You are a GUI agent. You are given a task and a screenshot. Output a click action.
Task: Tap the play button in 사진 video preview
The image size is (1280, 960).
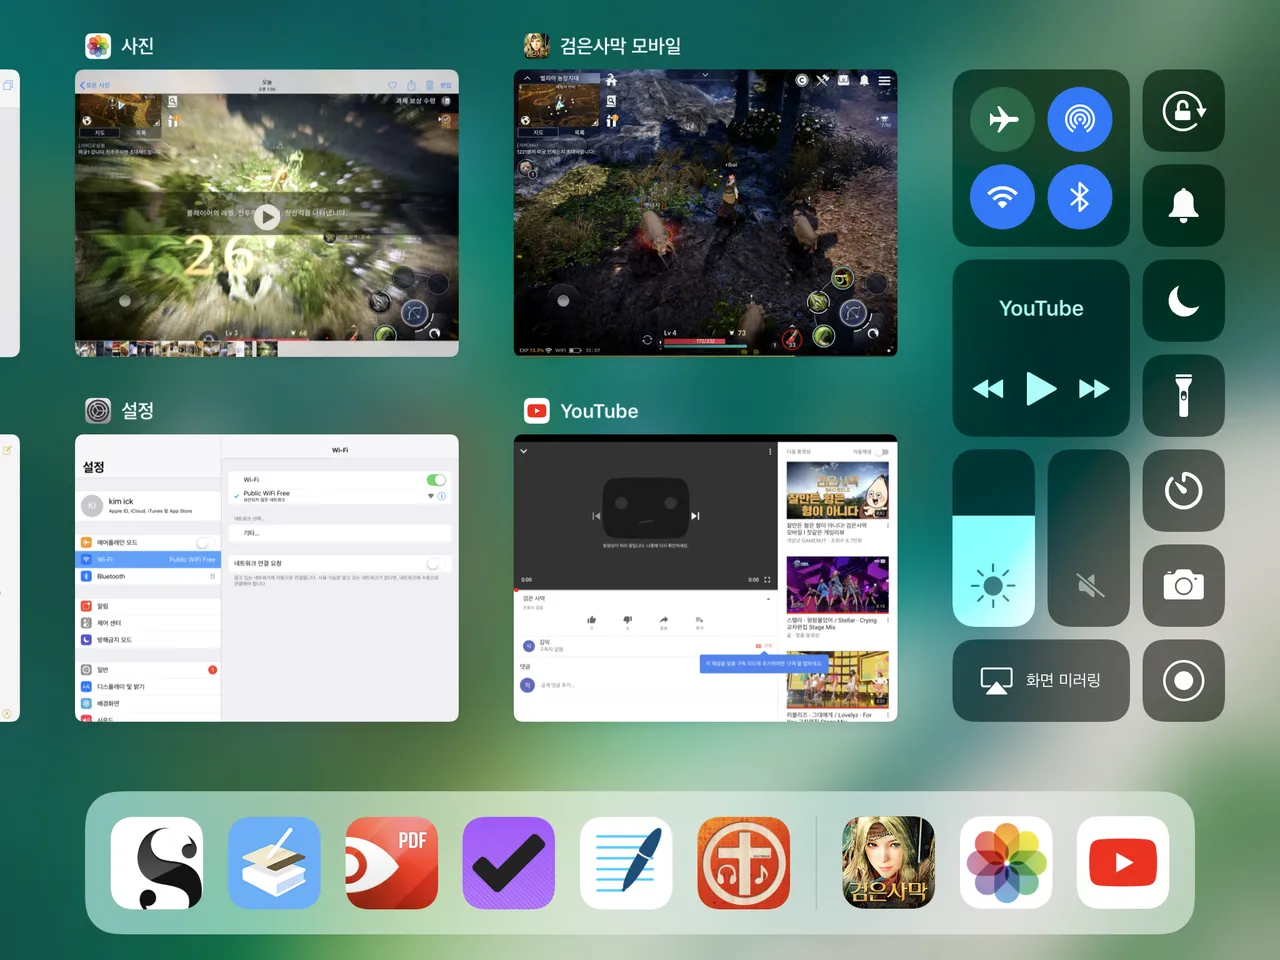pos(266,216)
